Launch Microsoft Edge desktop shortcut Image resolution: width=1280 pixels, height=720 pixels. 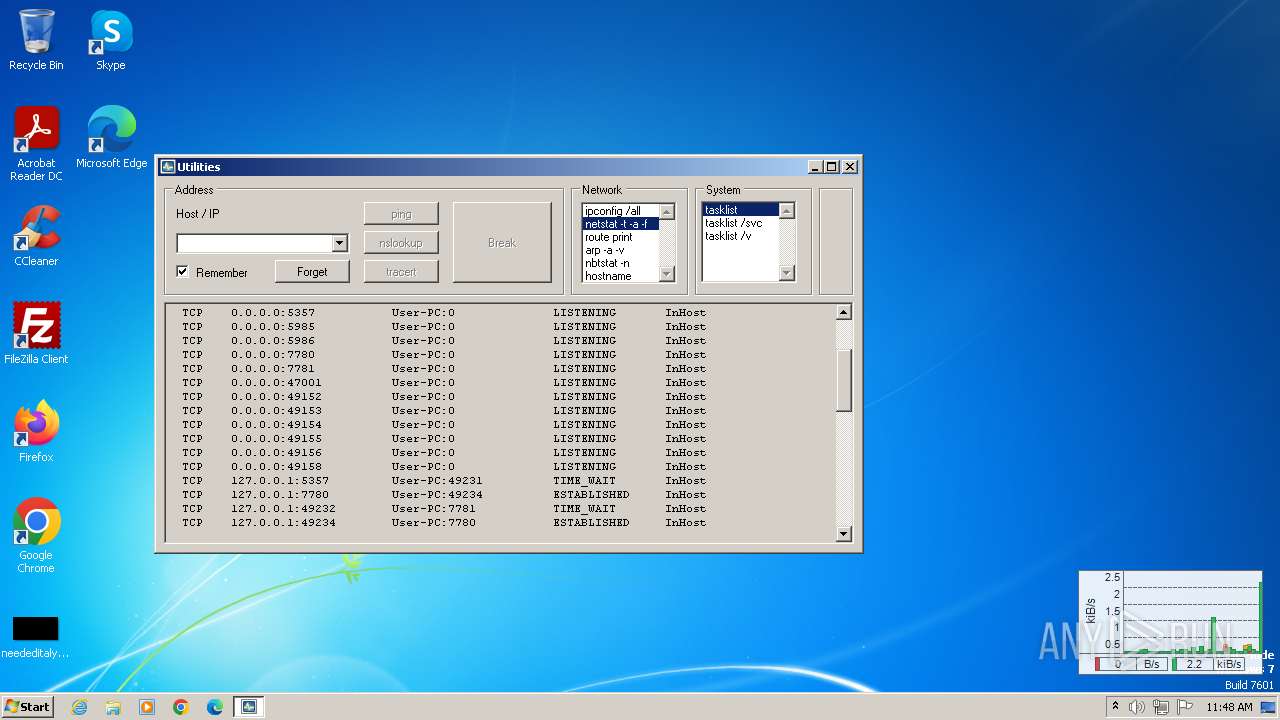(111, 138)
